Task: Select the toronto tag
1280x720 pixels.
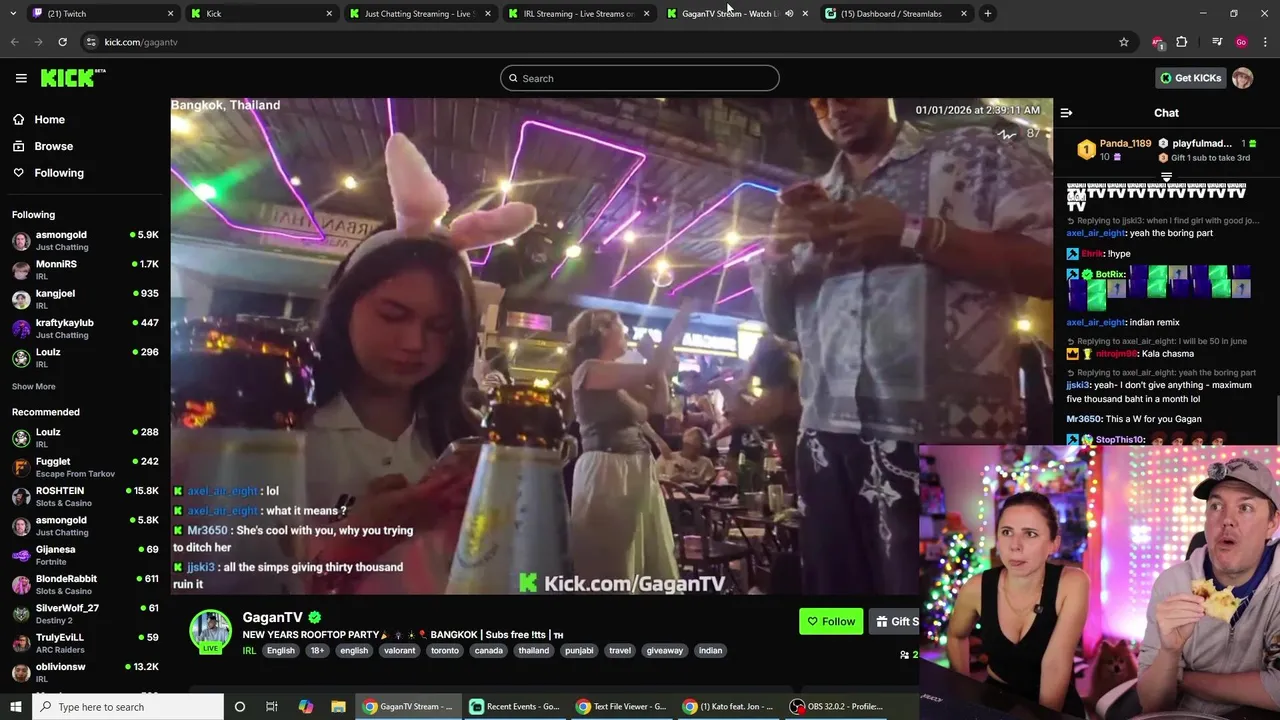Action: (445, 650)
